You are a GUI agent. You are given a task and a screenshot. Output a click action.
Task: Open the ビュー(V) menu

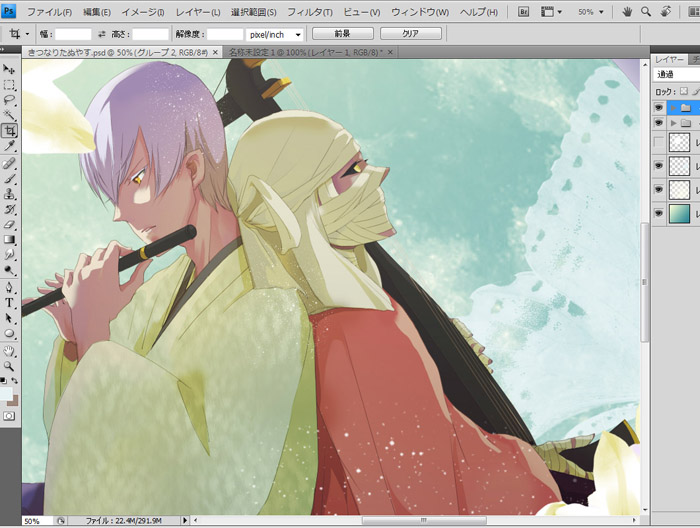(x=361, y=12)
